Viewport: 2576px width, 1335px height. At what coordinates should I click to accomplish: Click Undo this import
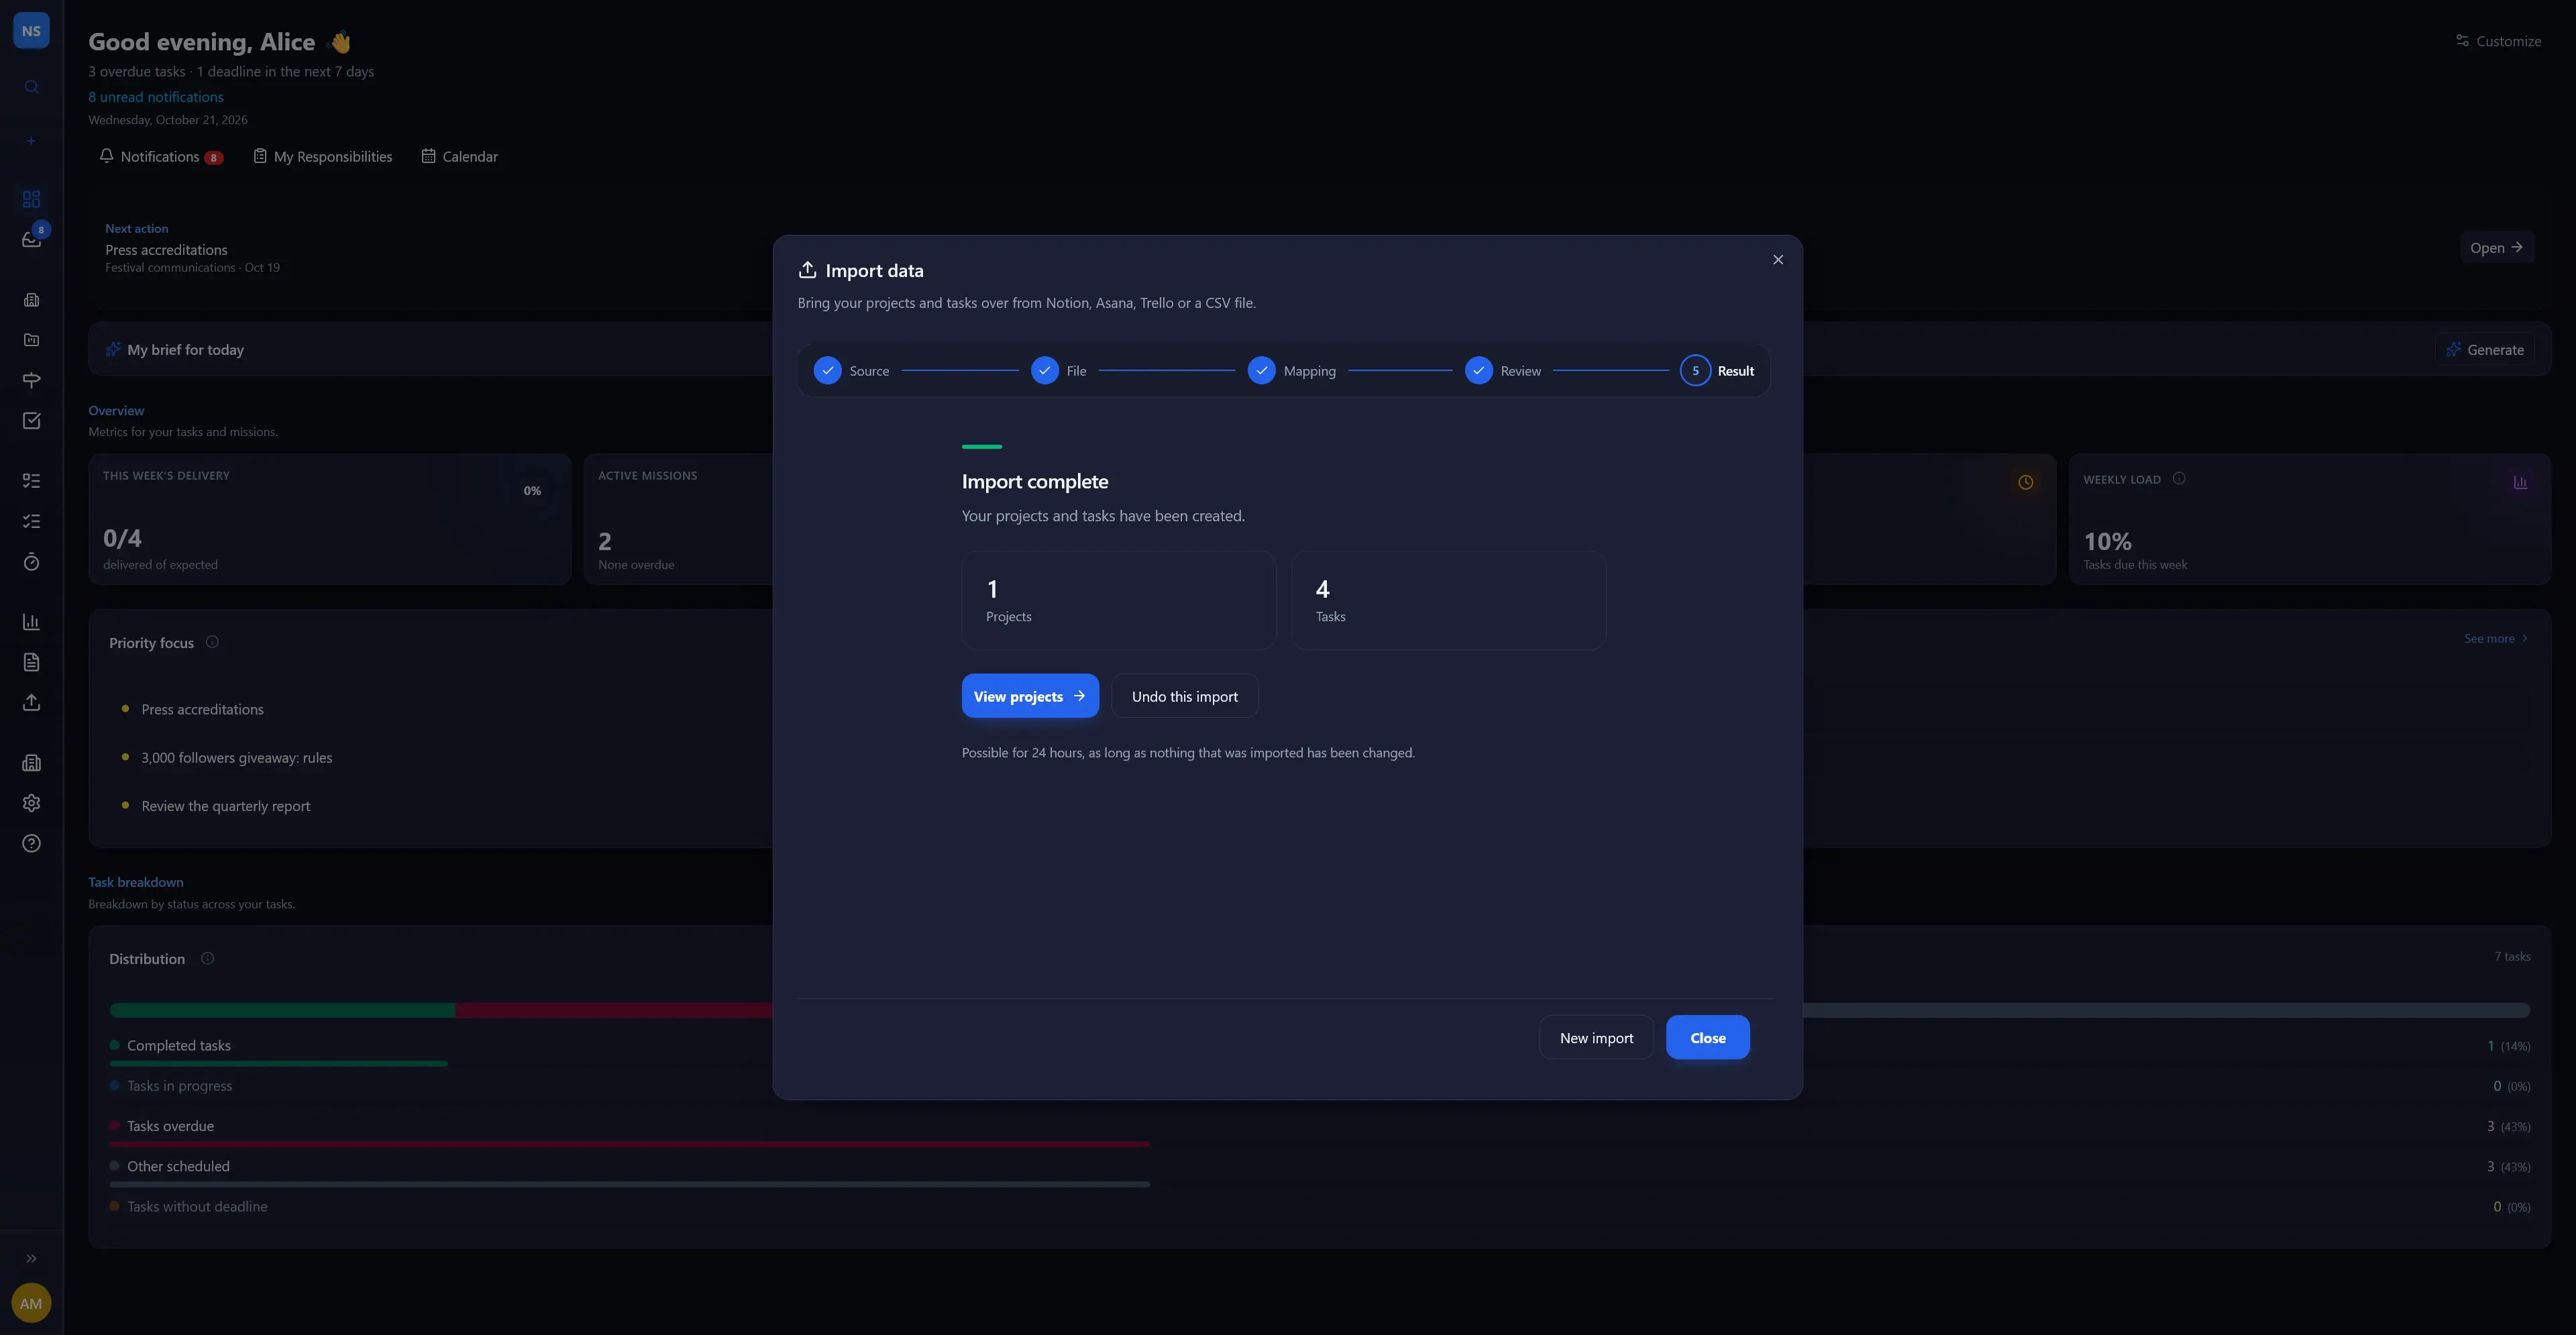tap(1184, 696)
